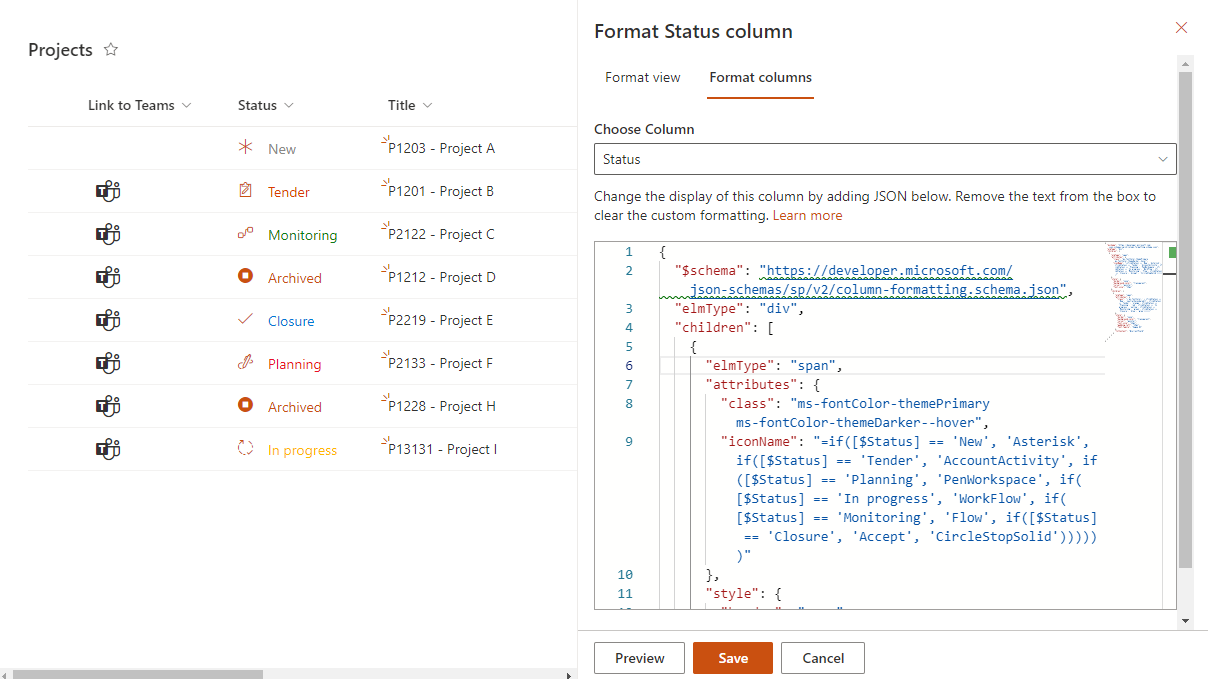Screen dimensions: 1208x679
Task: Click the 'Closure' status text
Action: 291,321
